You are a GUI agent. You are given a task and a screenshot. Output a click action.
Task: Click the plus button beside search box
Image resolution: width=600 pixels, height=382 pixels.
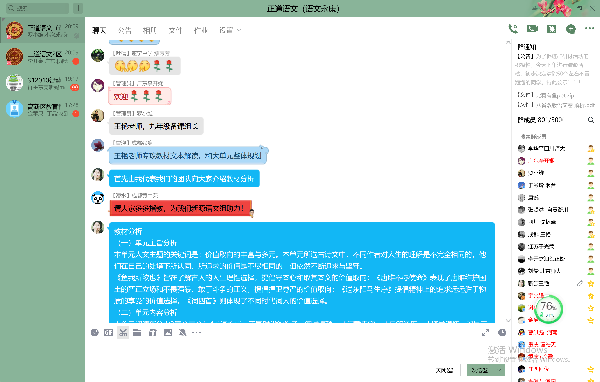click(78, 8)
